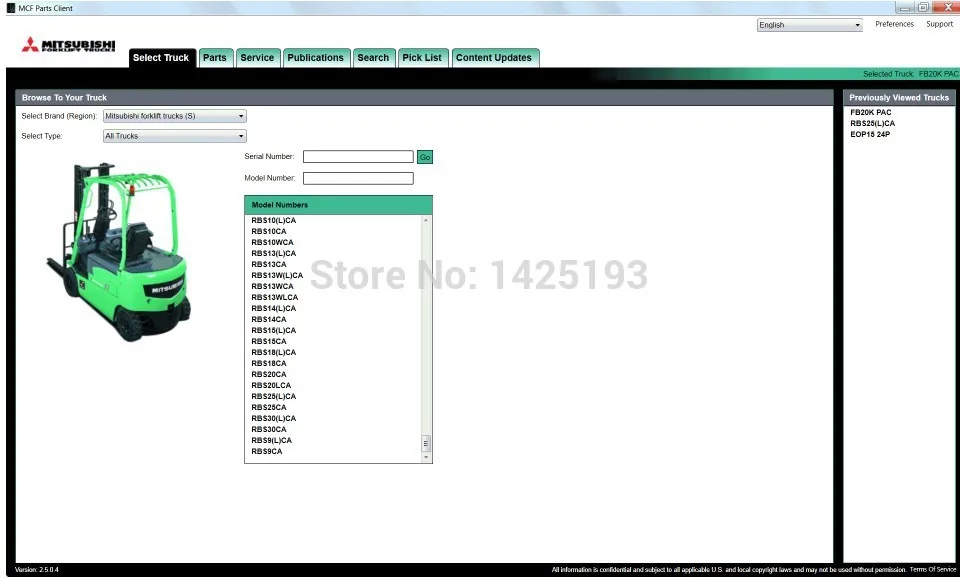Click the MCF Parts Client title bar icon
960x578 pixels.
[10, 8]
